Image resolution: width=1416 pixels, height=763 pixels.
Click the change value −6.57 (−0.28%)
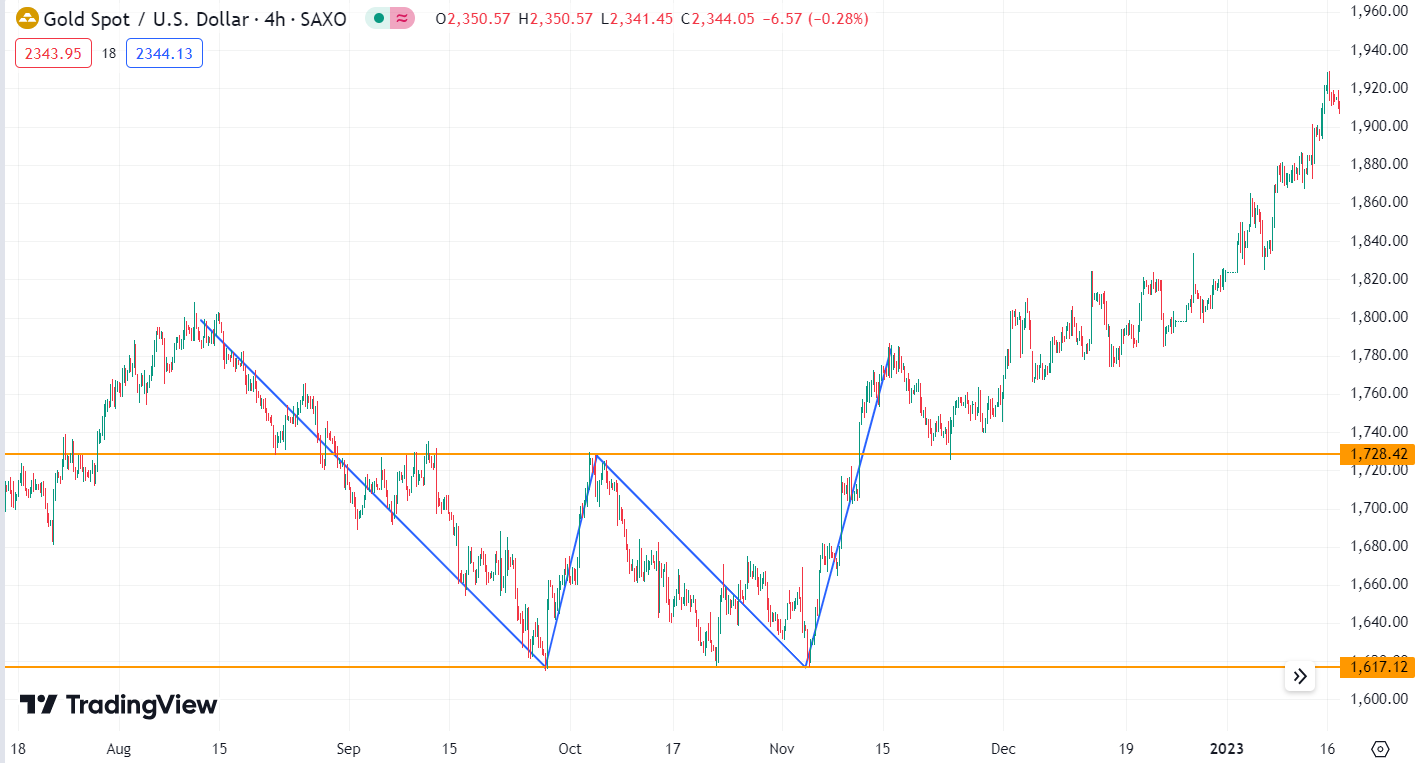(x=815, y=18)
